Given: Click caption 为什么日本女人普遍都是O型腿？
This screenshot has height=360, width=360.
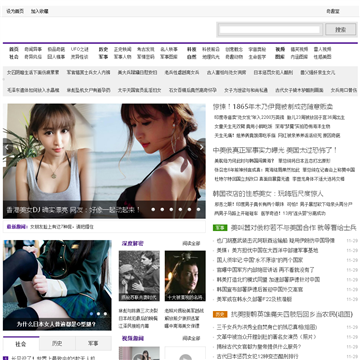Looking at the screenshot, I should [x=56, y=324].
